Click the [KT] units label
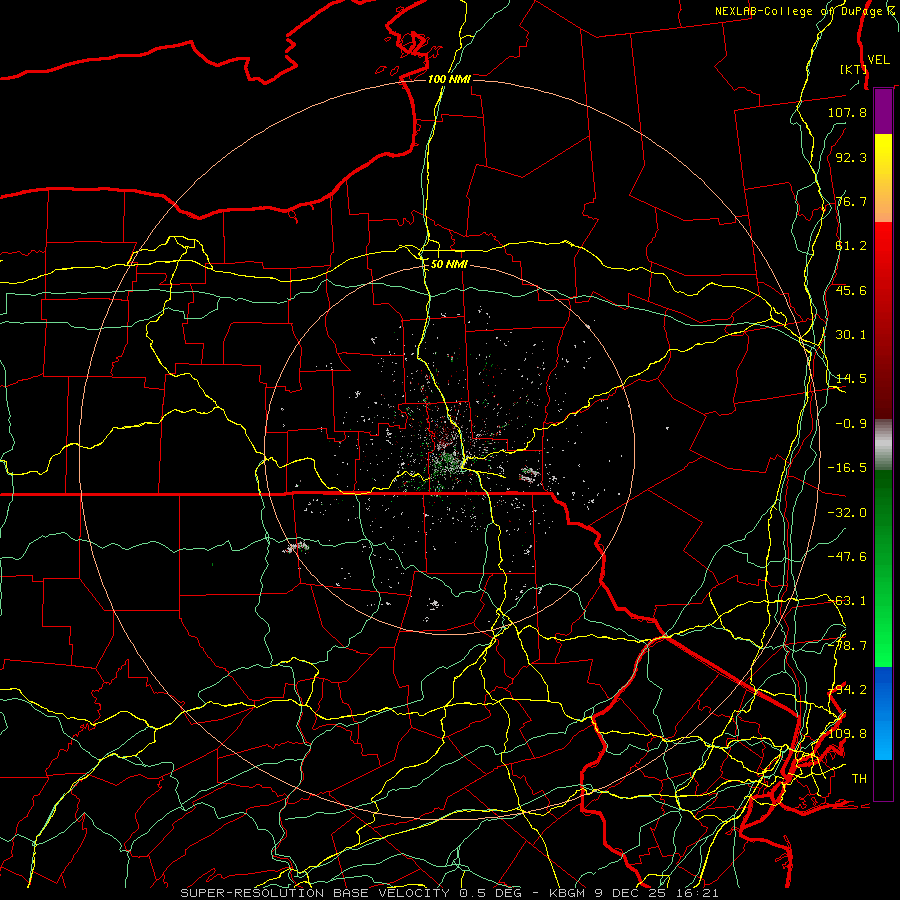Screen dimensions: 900x900 (x=853, y=69)
